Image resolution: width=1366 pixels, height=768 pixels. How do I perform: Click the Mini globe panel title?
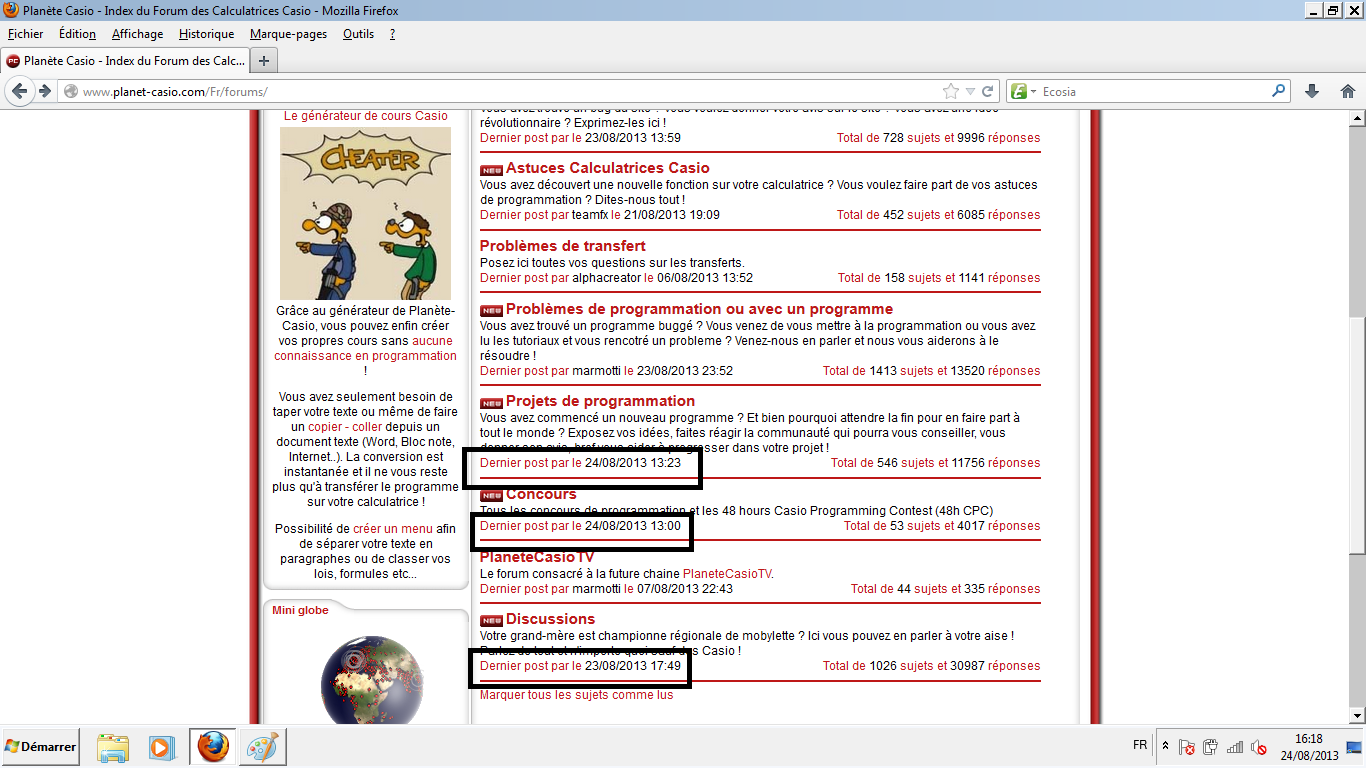pos(300,610)
